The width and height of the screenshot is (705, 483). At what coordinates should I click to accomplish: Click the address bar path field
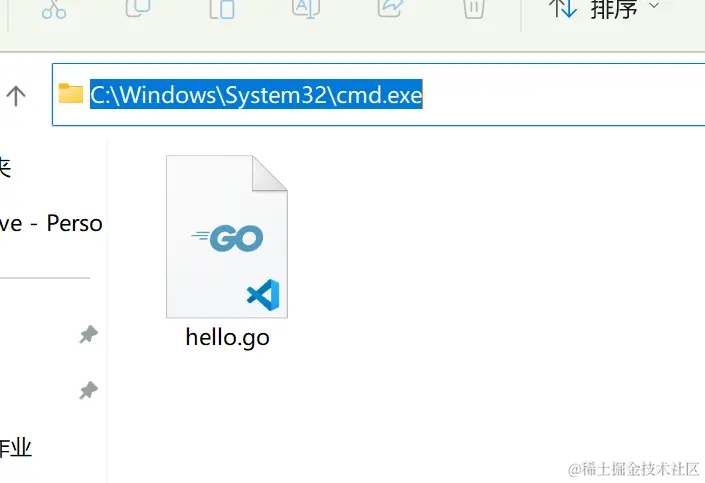tap(379, 94)
